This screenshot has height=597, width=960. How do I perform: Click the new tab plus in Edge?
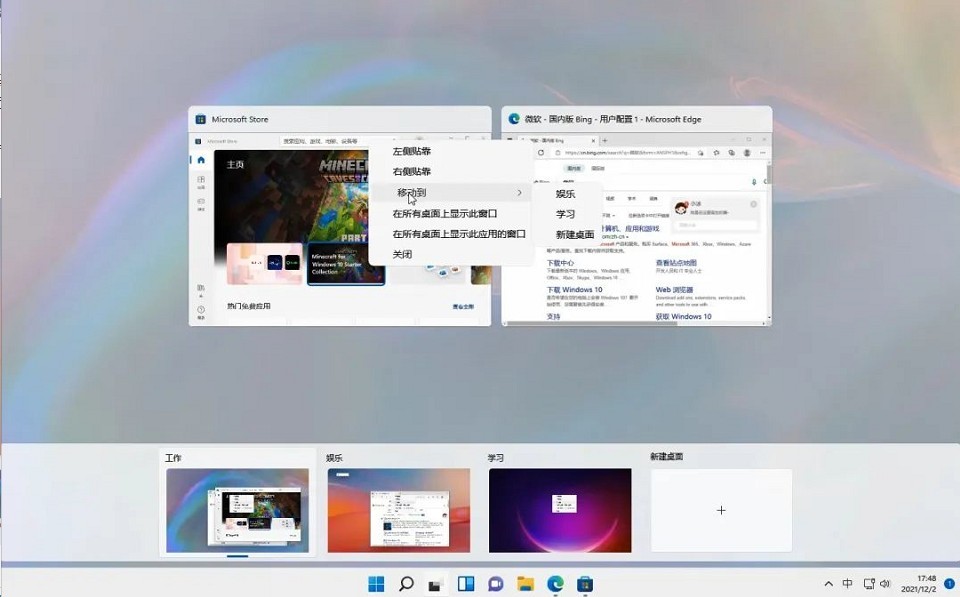click(x=605, y=140)
